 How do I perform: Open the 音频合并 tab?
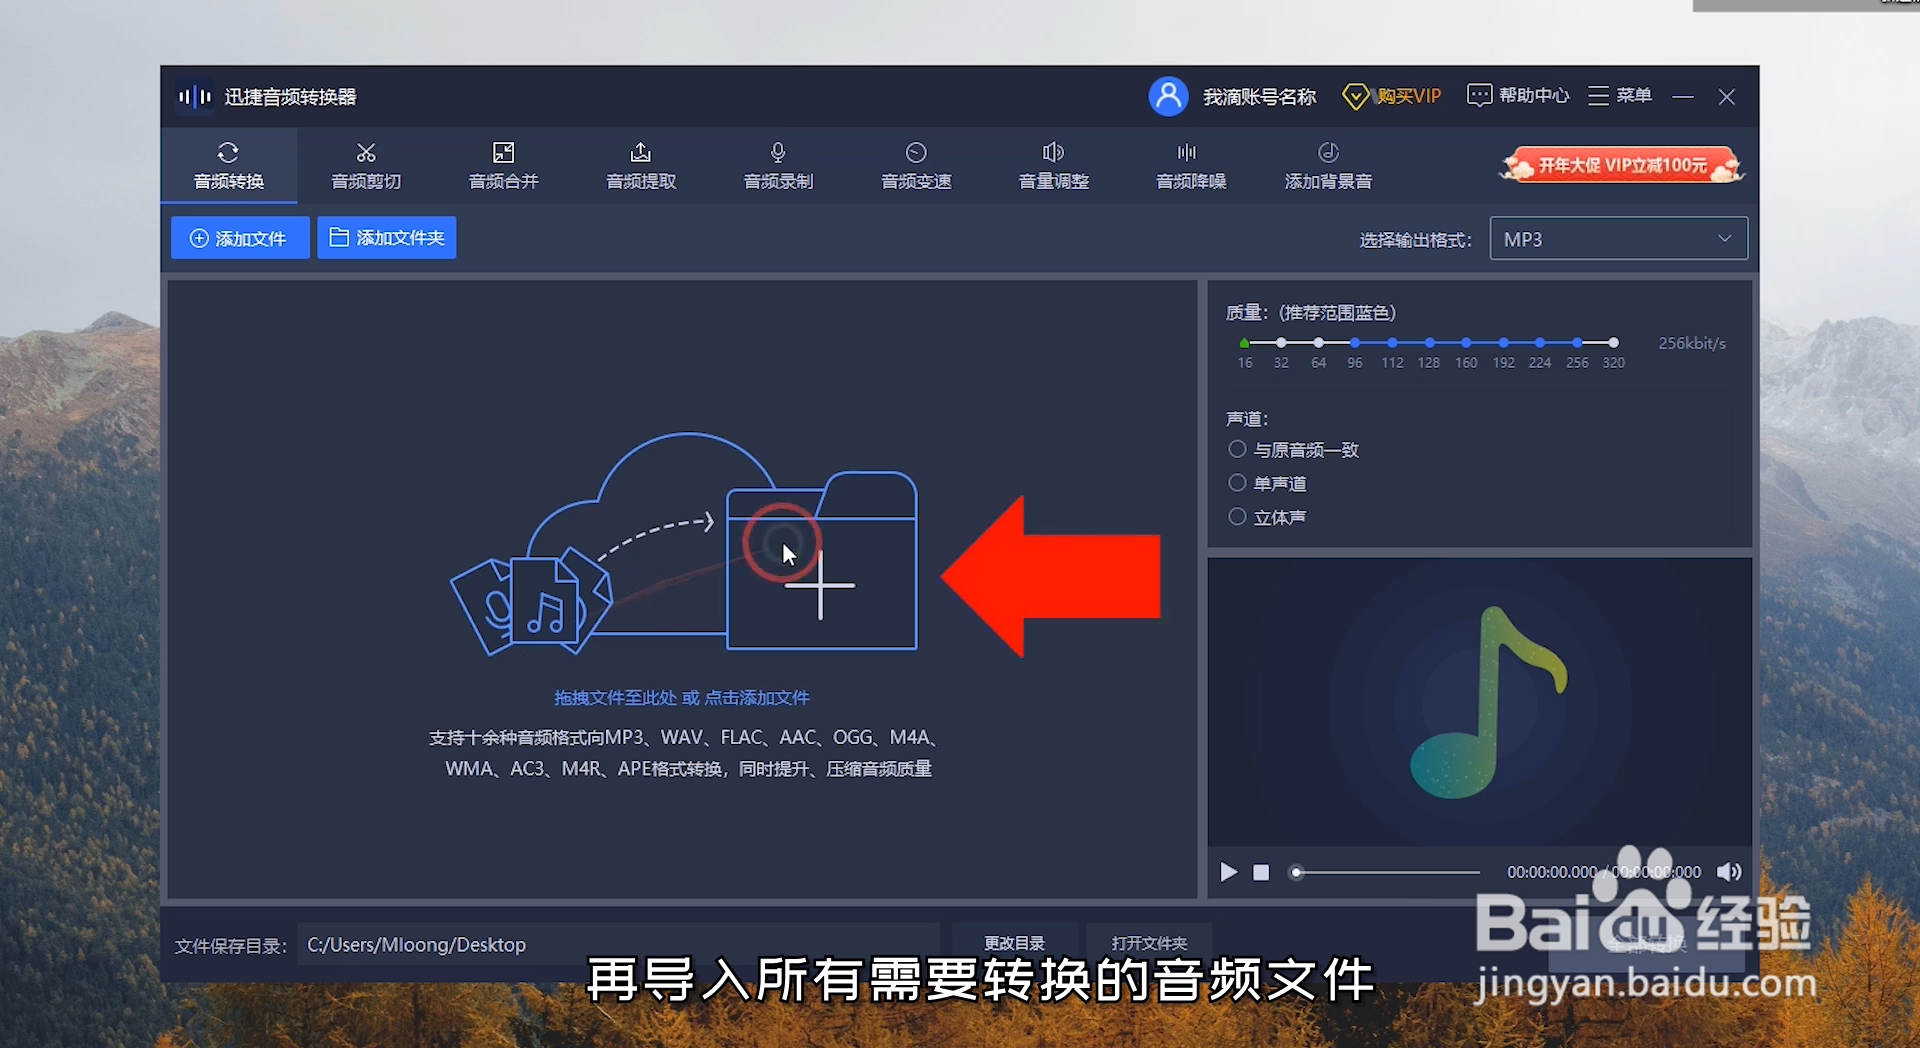(503, 166)
